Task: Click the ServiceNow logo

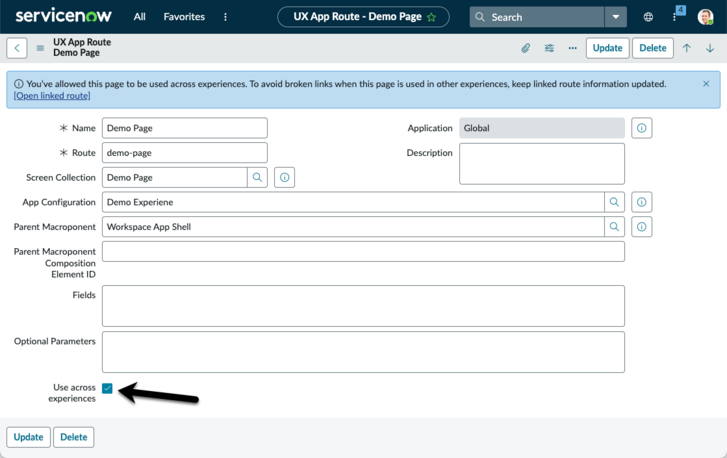Action: (64, 16)
